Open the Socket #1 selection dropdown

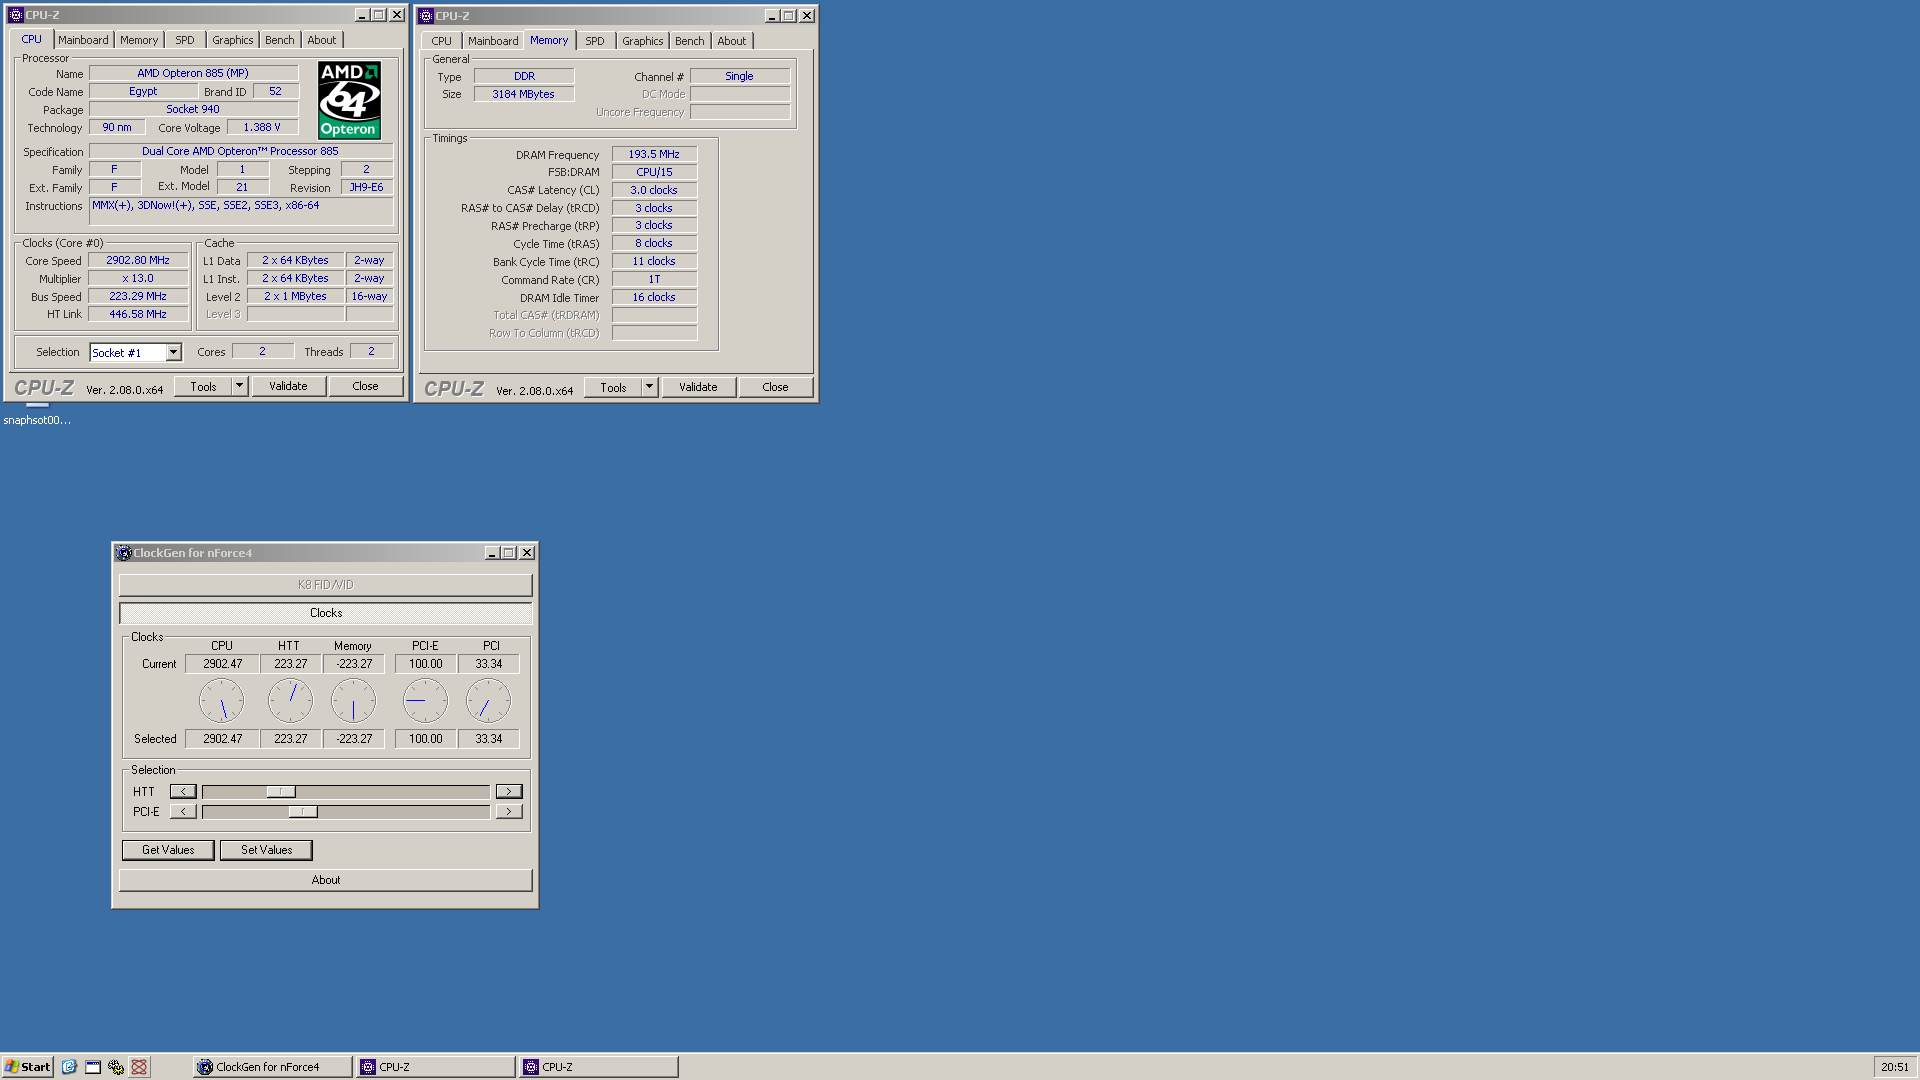pyautogui.click(x=173, y=352)
